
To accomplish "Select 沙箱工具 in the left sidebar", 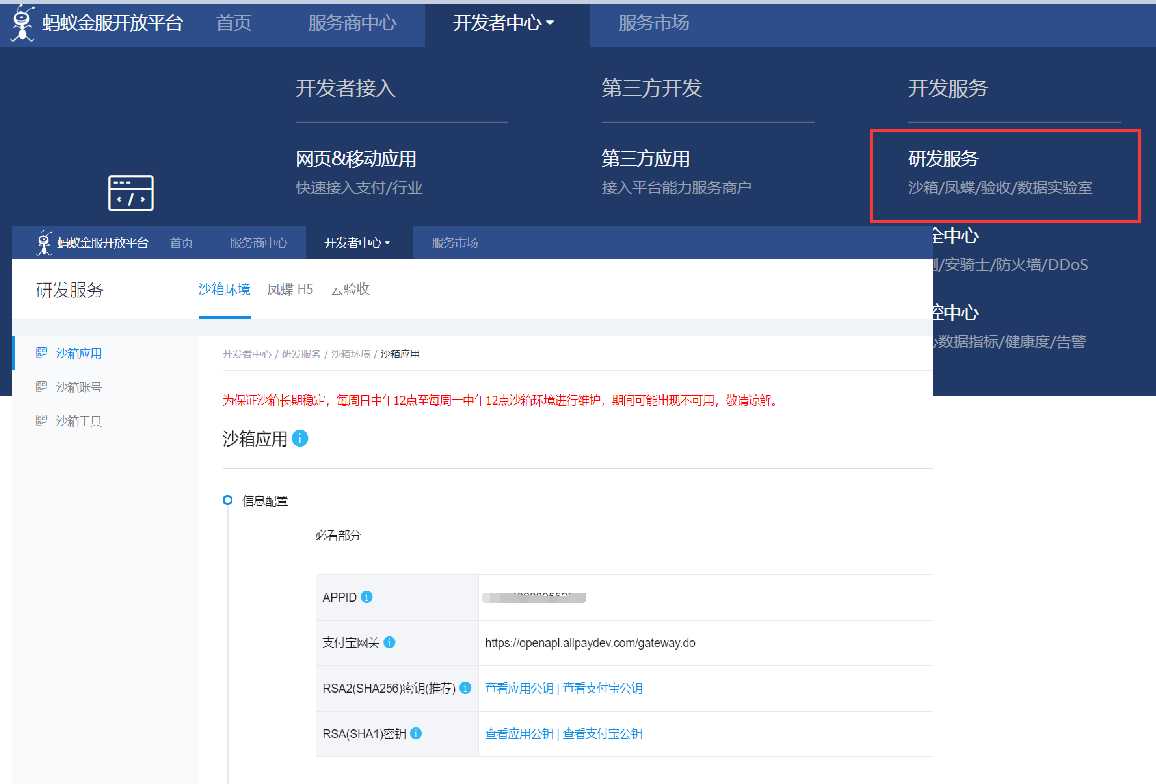I will (79, 421).
